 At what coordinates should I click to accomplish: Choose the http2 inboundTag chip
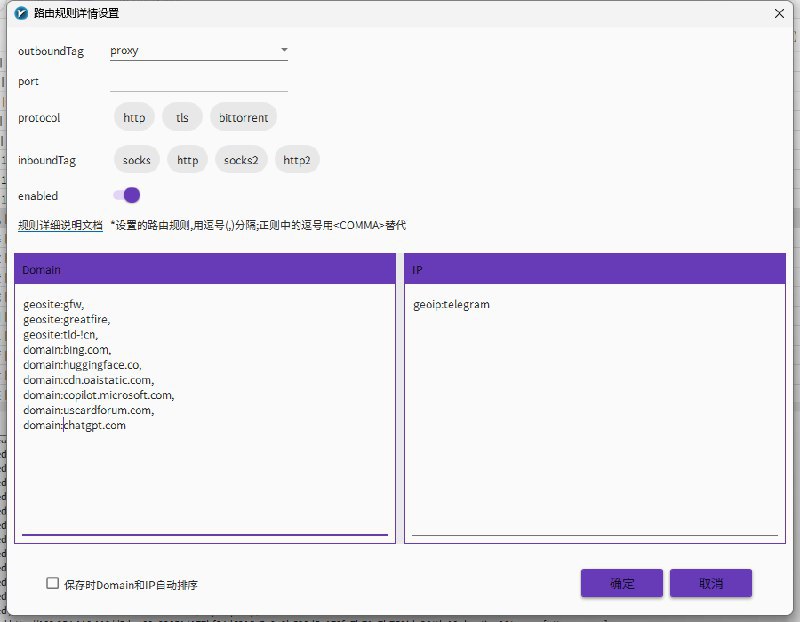(297, 160)
